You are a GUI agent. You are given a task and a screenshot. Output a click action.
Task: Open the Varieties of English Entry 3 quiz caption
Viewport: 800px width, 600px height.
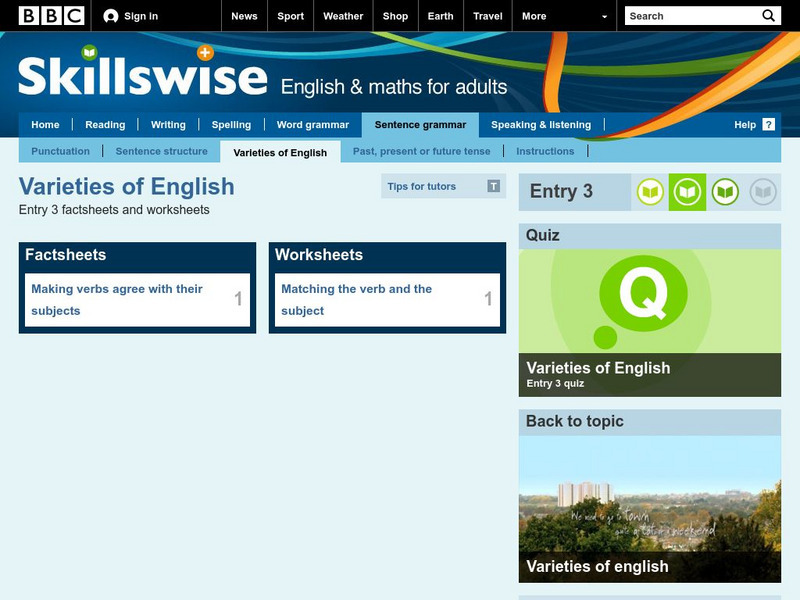coord(649,374)
